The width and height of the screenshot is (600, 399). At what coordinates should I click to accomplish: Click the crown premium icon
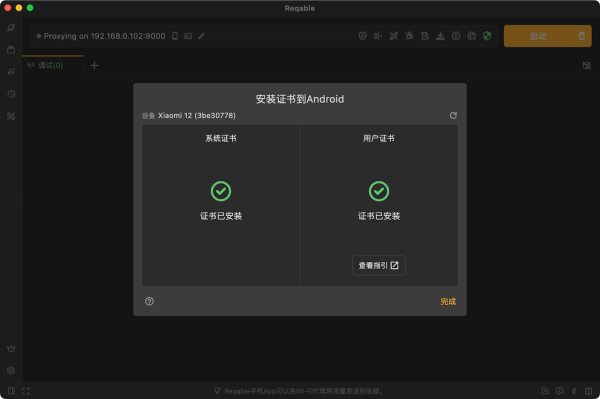[11, 349]
